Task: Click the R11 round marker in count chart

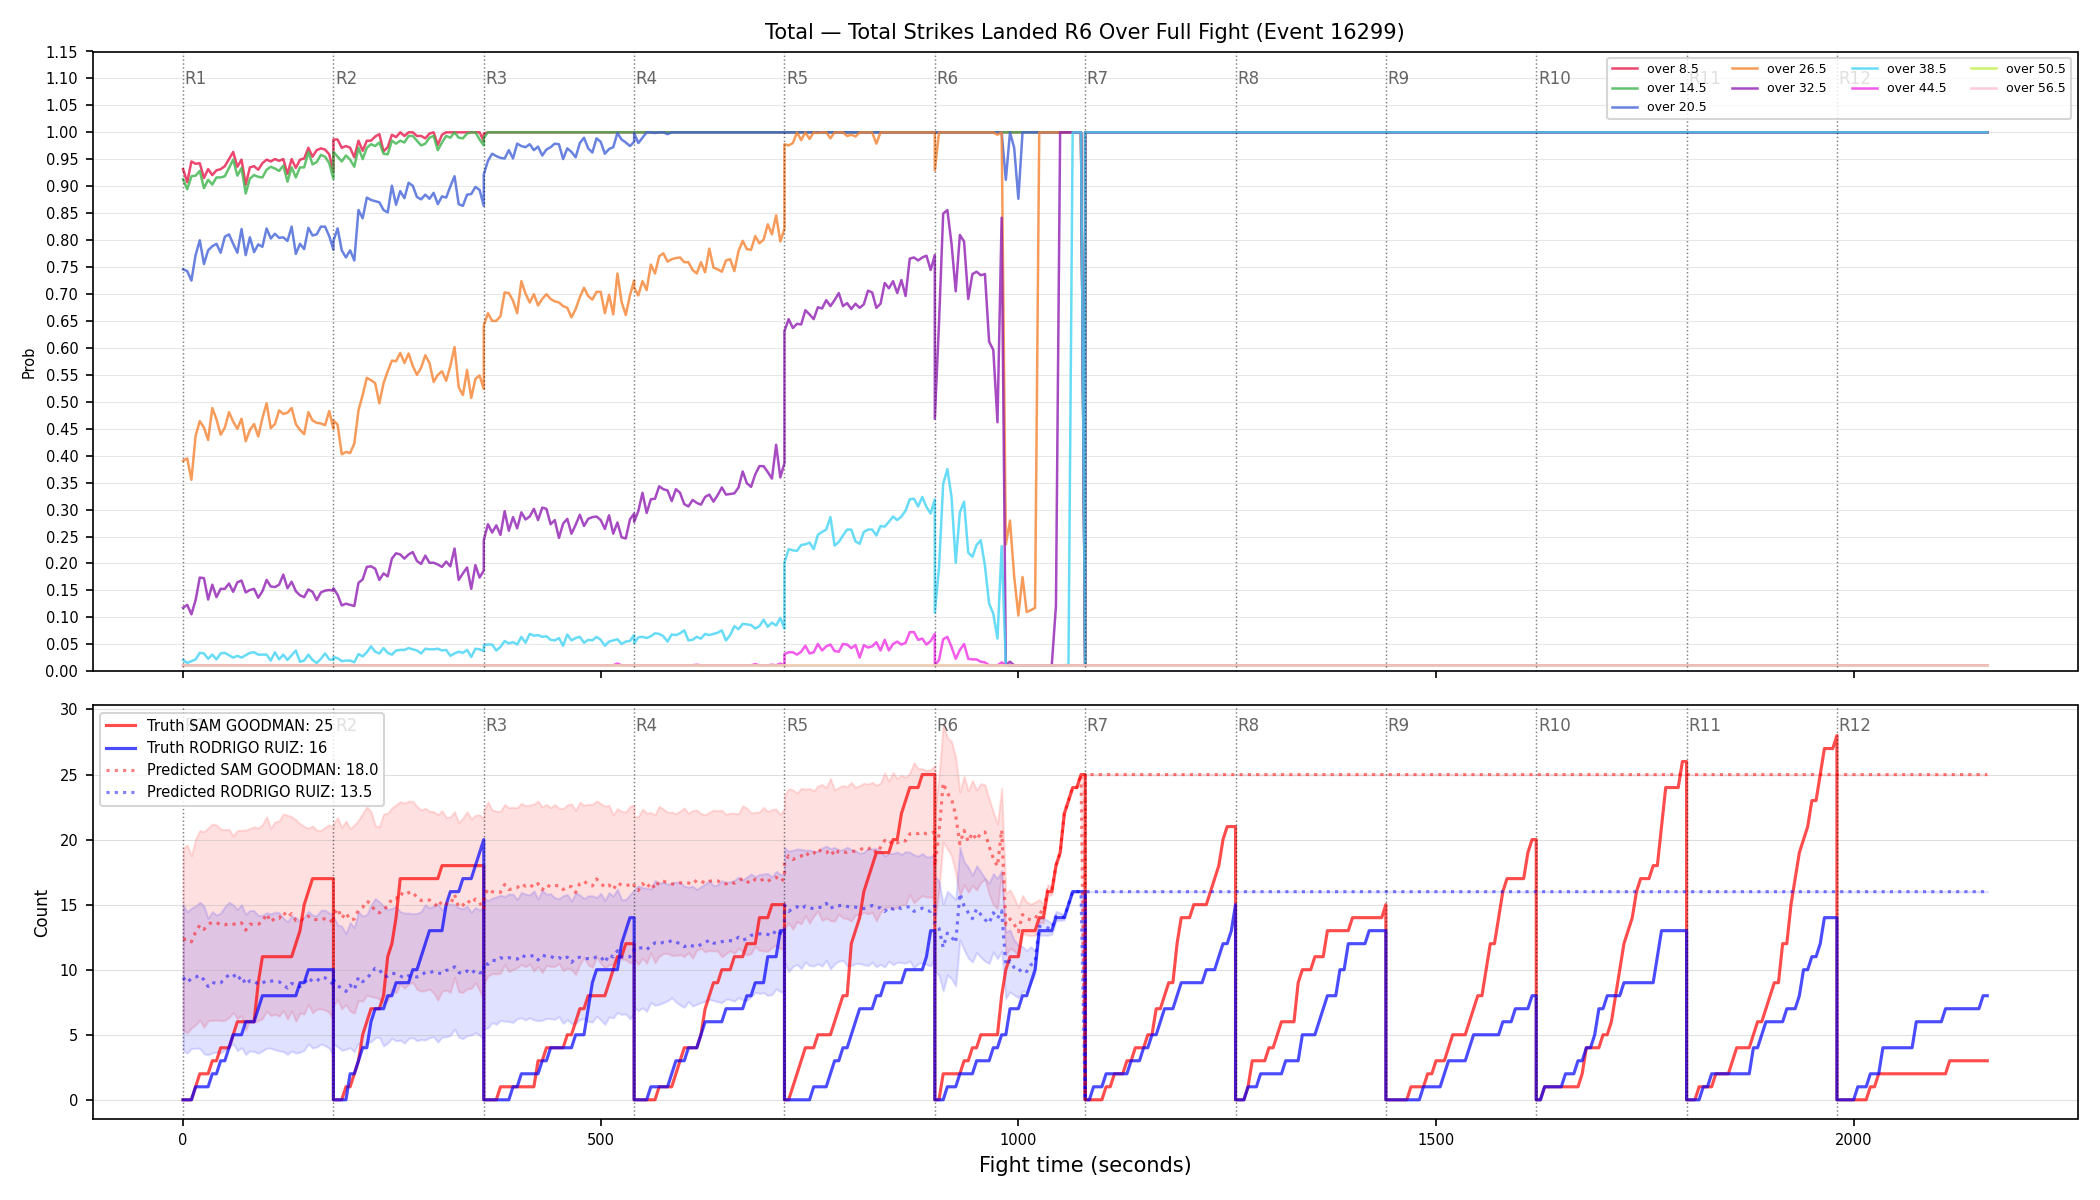Action: [x=1705, y=725]
